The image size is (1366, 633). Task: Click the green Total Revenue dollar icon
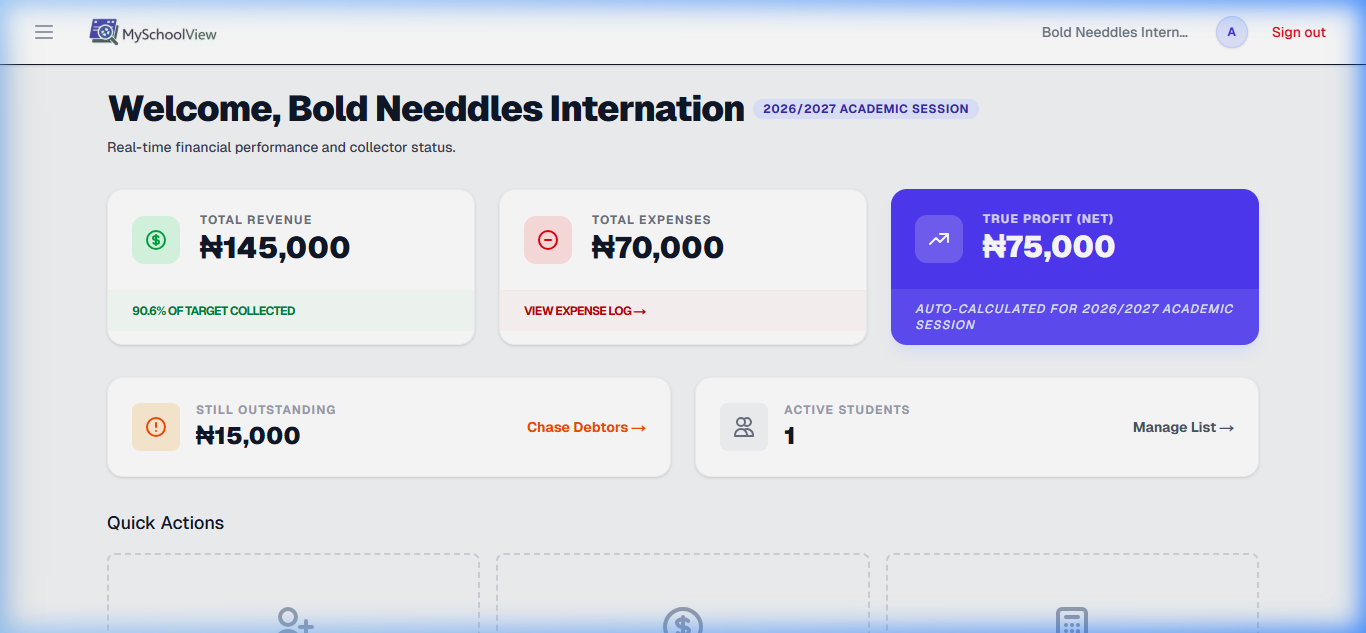click(x=156, y=239)
